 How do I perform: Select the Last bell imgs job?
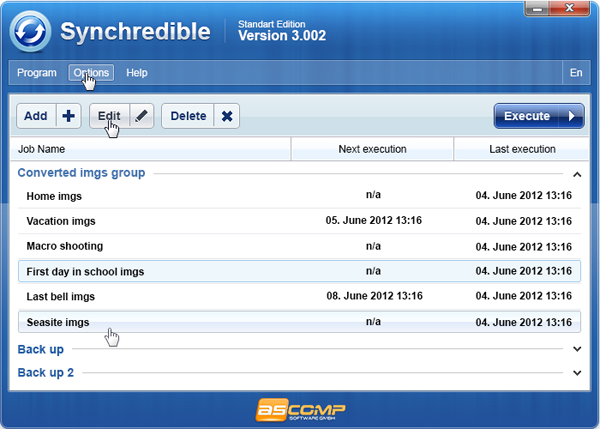tap(61, 297)
